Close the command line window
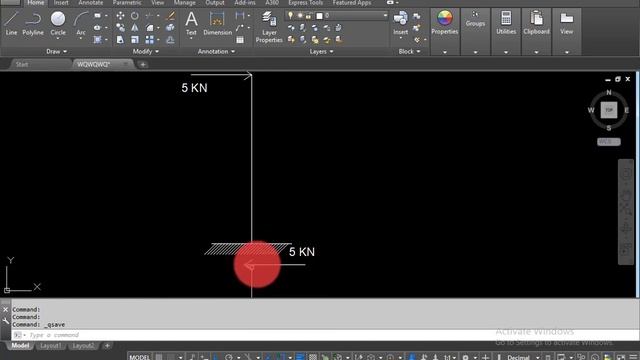The height and width of the screenshot is (360, 640). pyautogui.click(x=5, y=310)
